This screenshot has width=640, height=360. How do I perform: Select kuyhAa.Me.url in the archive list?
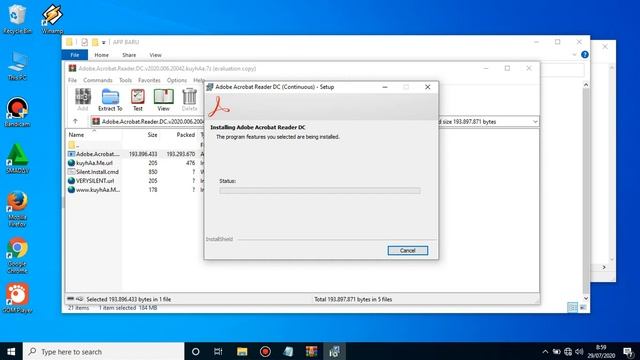[x=135, y=163]
